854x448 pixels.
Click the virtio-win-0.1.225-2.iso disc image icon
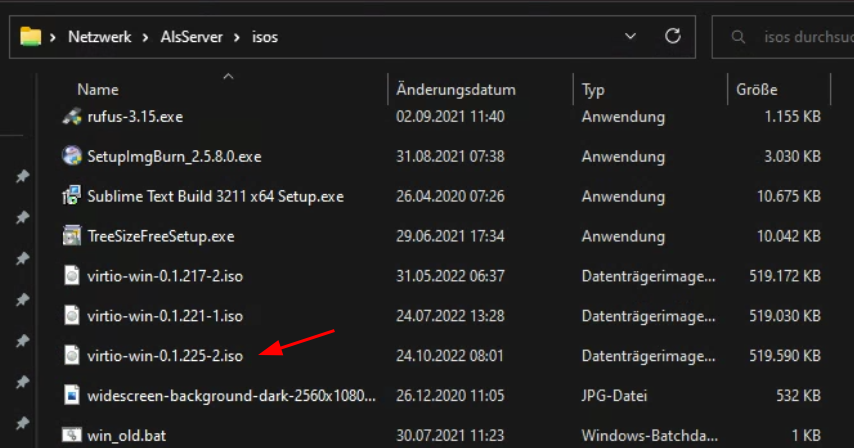pyautogui.click(x=71, y=355)
